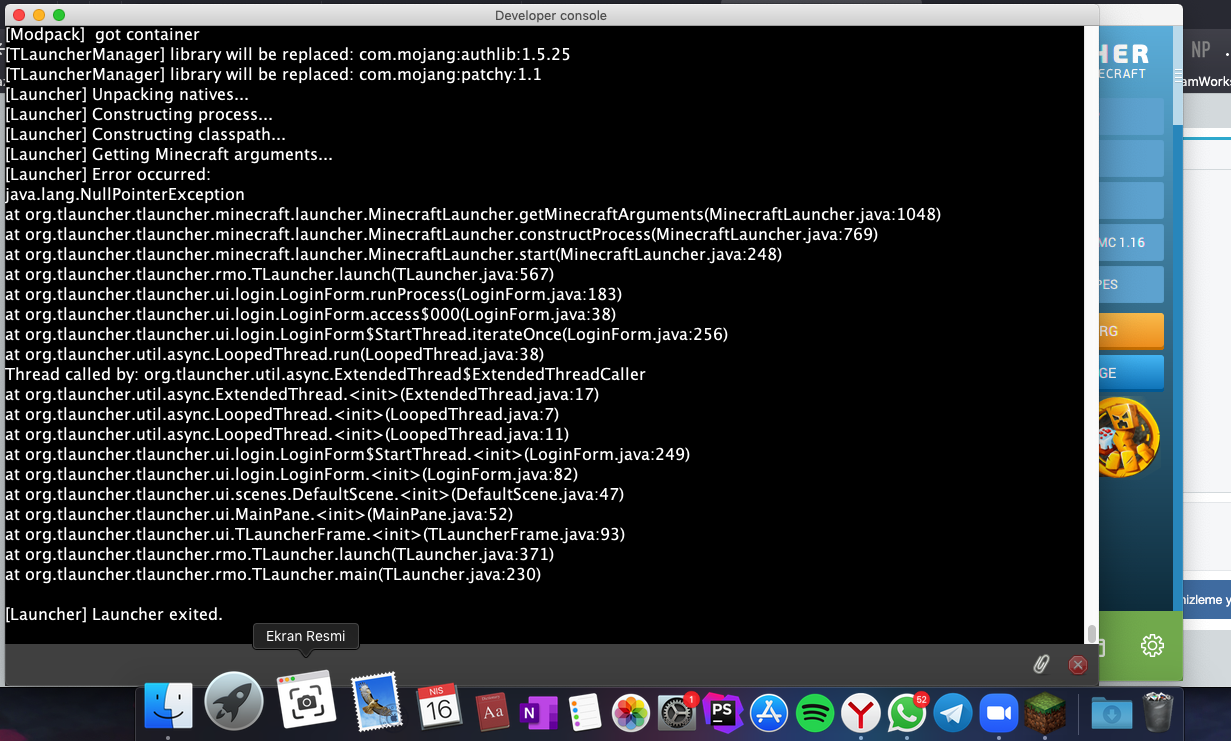
Task: Click the line replacing com.mojang:authlib:1.5.25
Action: [288, 54]
